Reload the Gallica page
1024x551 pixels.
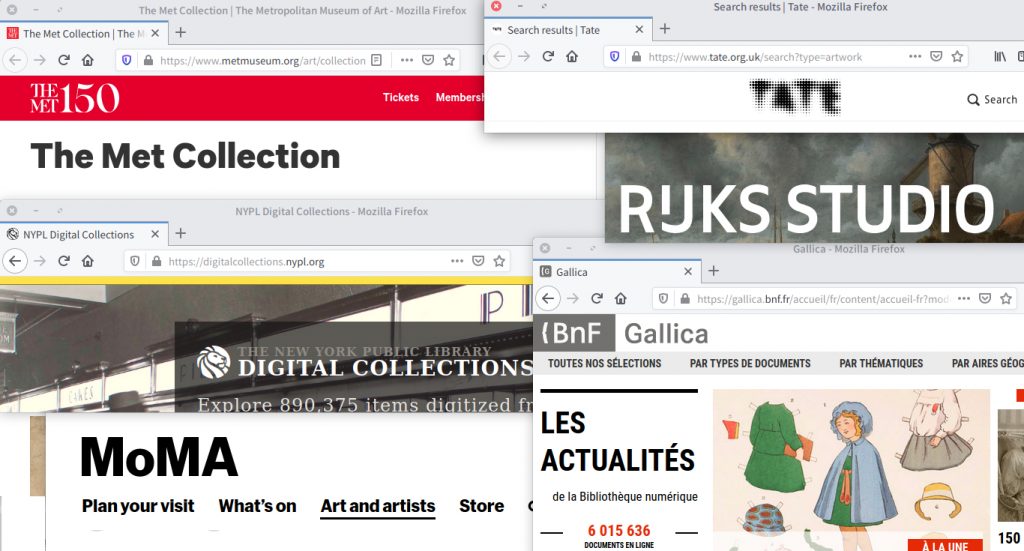(596, 298)
